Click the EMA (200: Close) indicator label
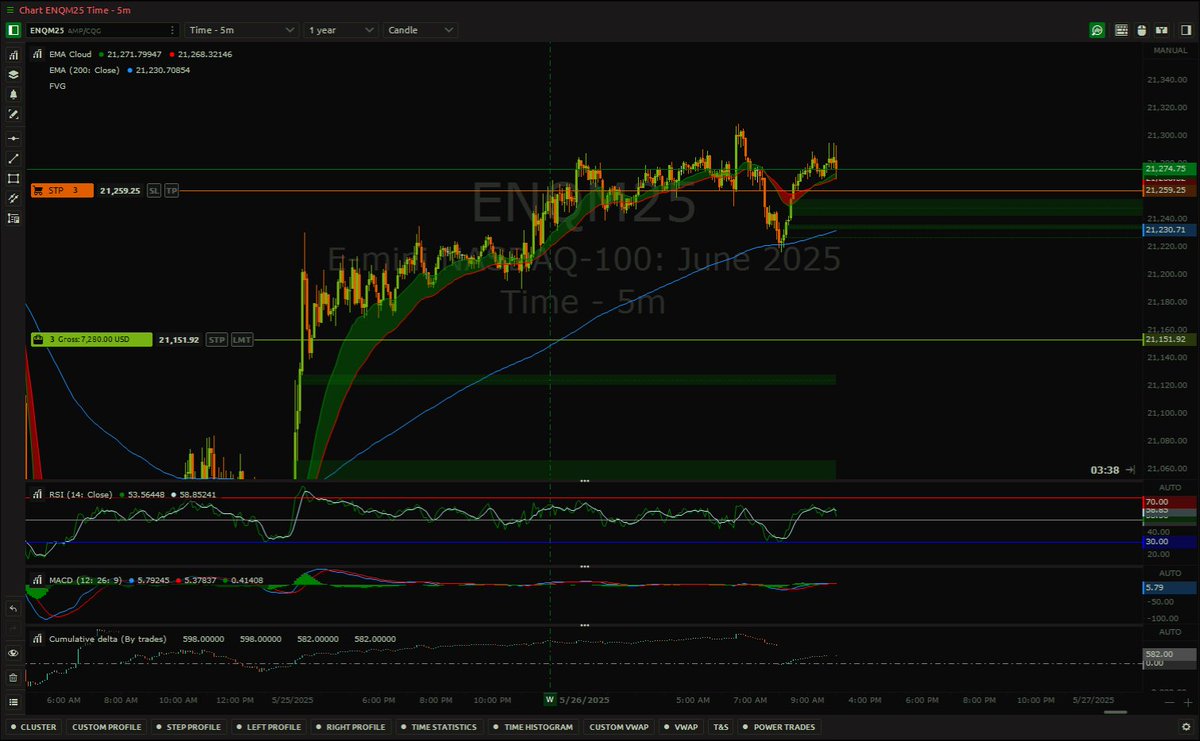 tap(85, 70)
